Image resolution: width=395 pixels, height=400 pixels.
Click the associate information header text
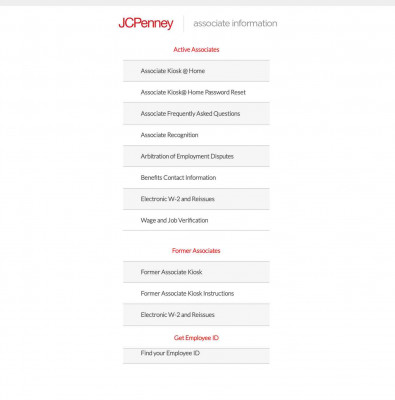click(235, 23)
